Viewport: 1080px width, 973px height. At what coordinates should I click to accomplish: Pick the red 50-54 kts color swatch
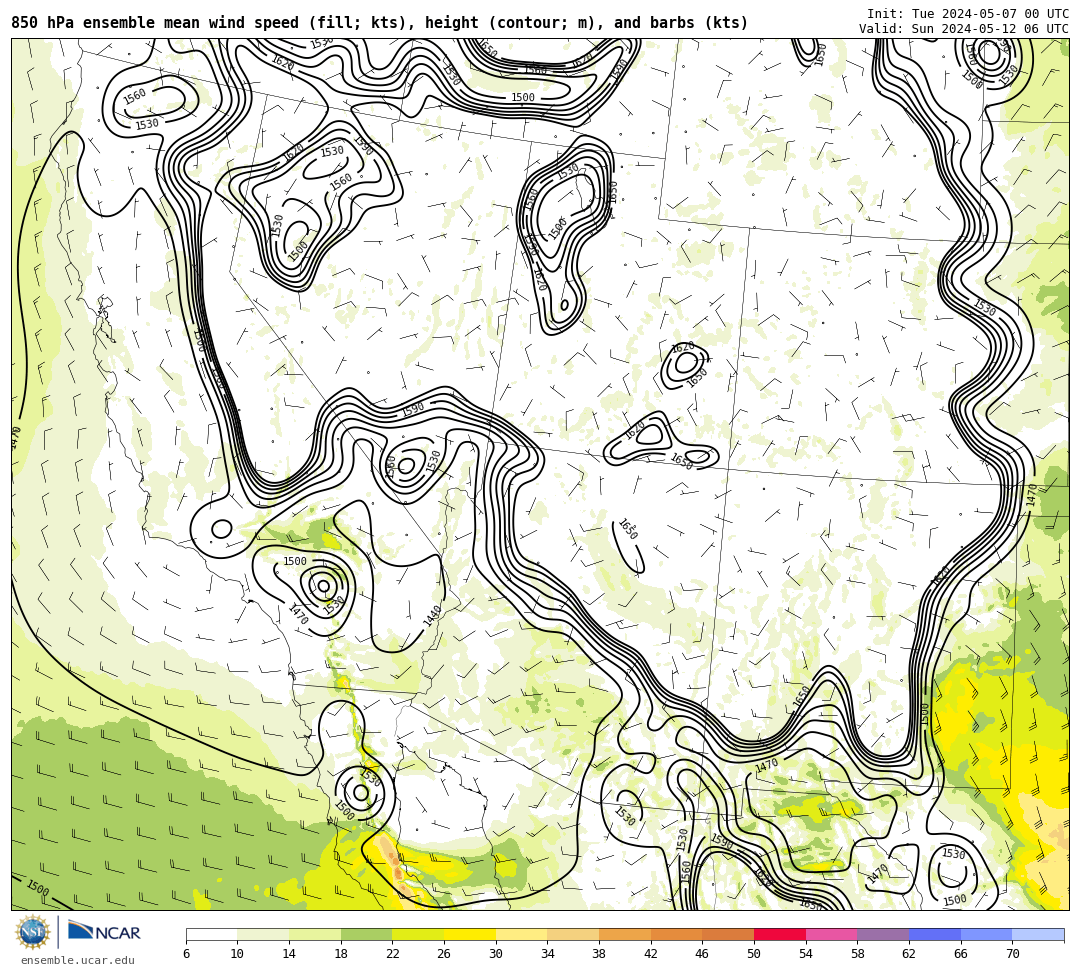(x=780, y=934)
